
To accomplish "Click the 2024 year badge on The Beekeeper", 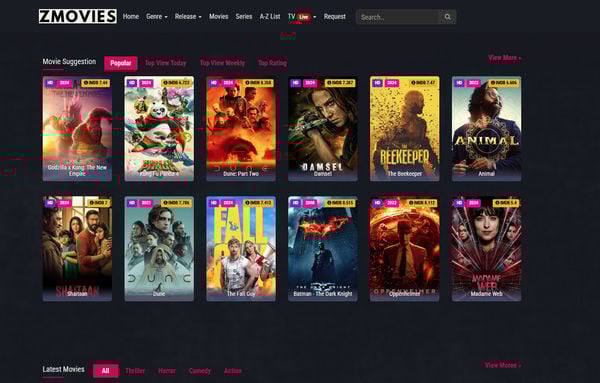I will click(392, 83).
